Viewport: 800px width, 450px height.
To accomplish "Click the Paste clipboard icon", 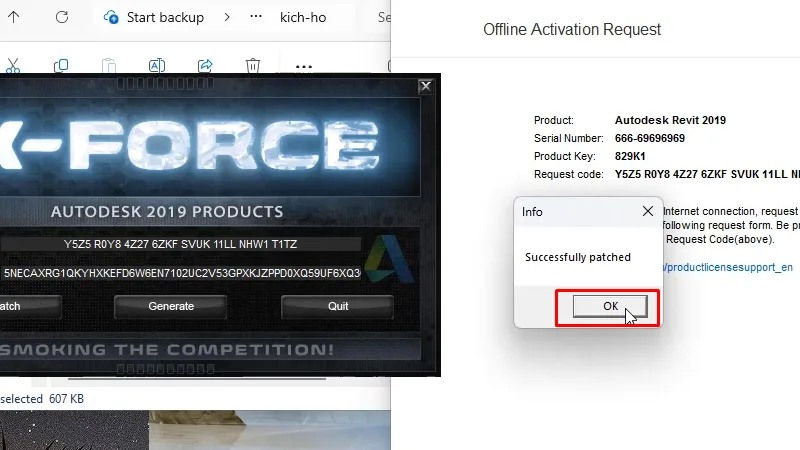I will pos(109,66).
